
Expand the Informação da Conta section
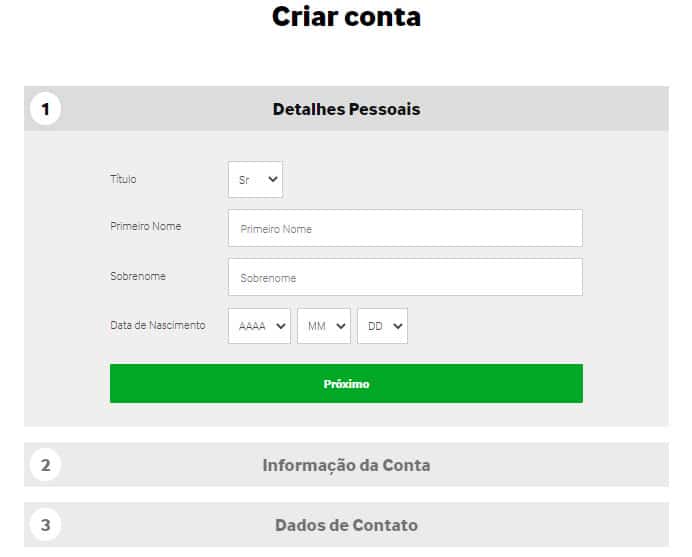pos(346,465)
